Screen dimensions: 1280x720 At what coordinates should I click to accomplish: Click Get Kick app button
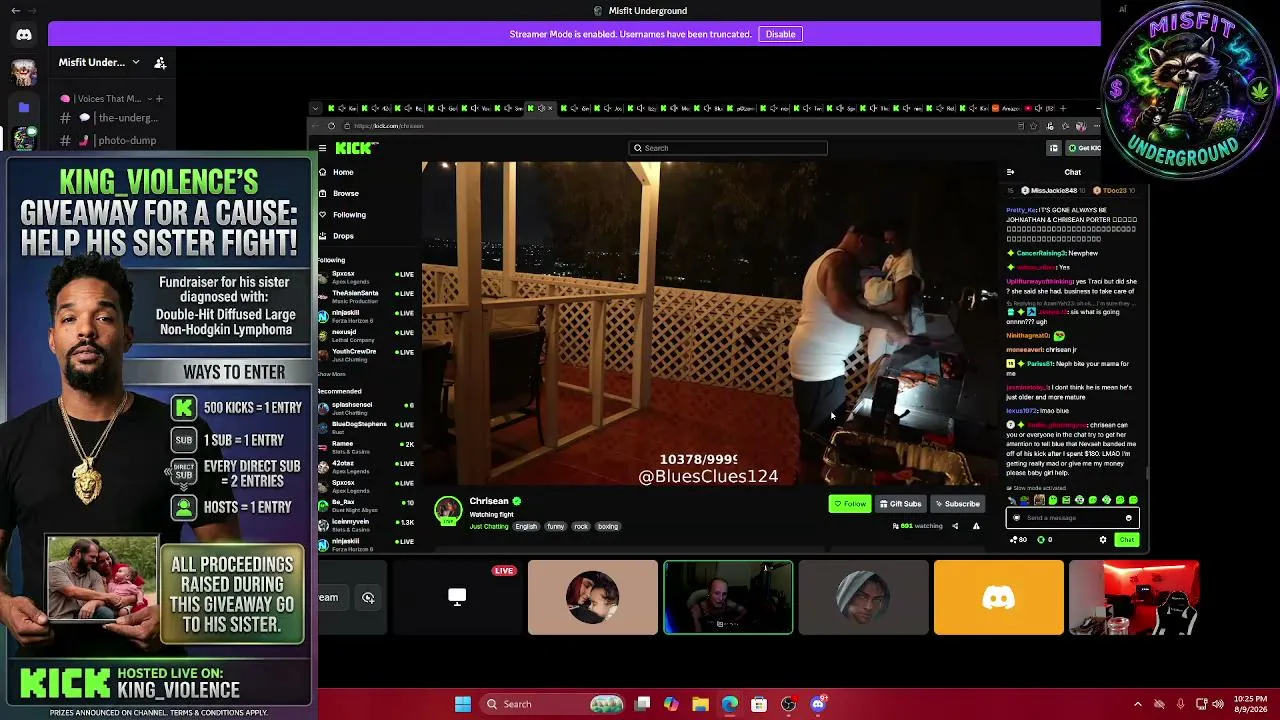coord(1083,148)
